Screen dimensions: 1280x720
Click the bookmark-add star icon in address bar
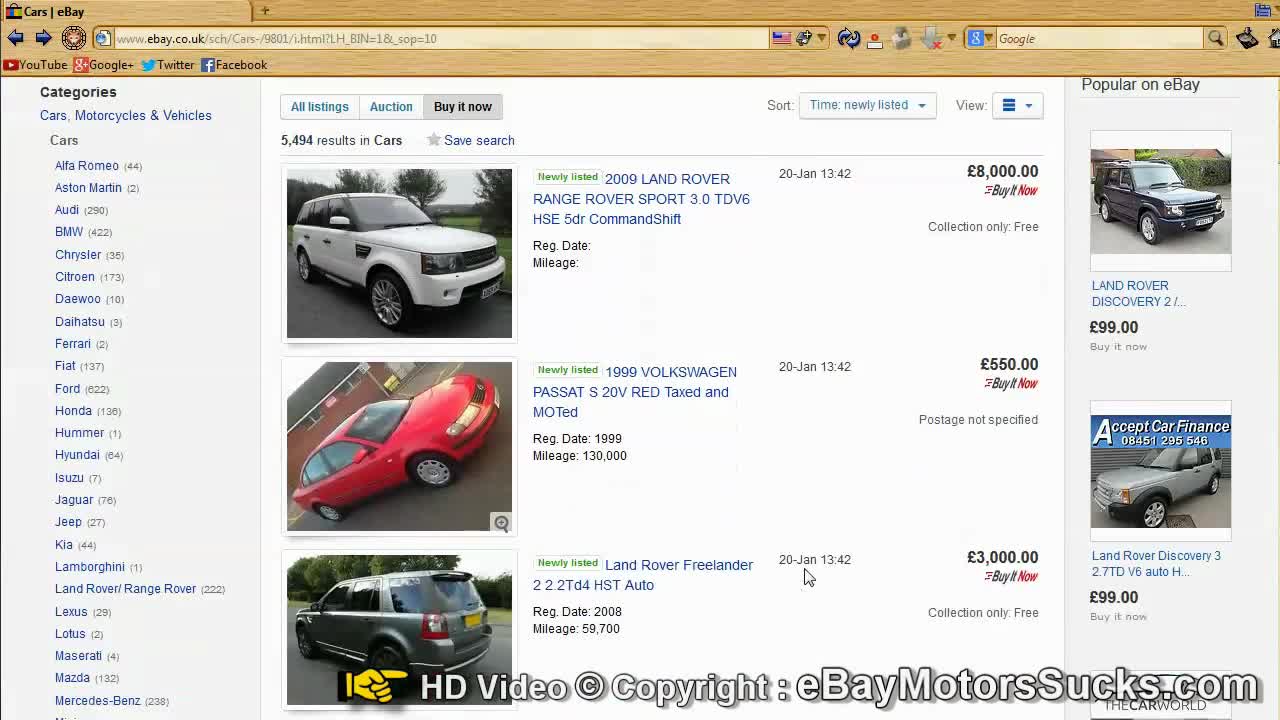805,38
